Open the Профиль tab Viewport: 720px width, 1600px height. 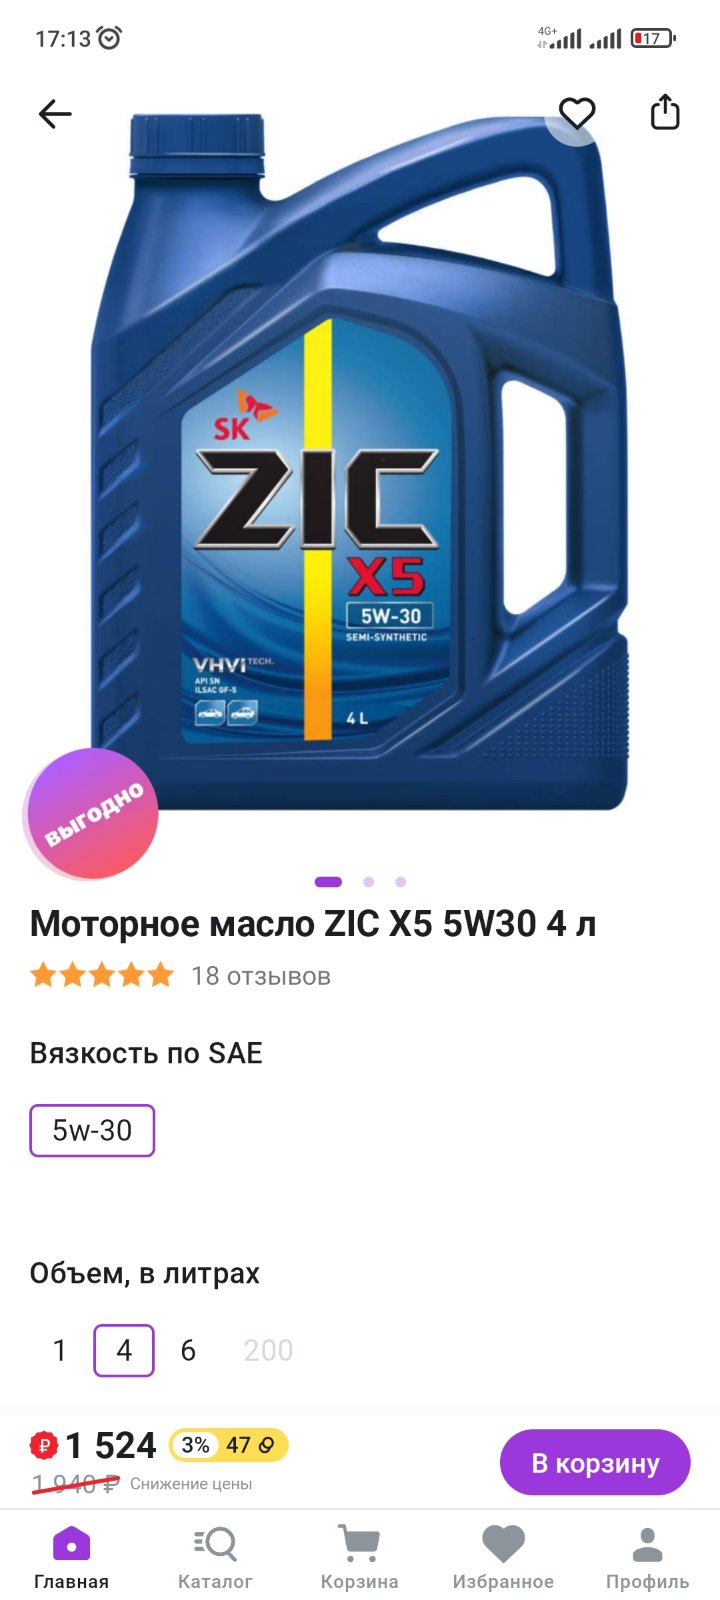pos(647,1558)
